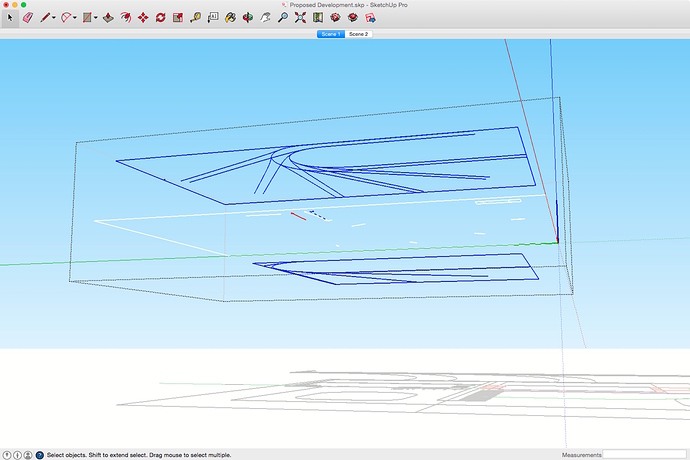
Task: Open the Extension Warehouse icon
Action: (x=352, y=18)
